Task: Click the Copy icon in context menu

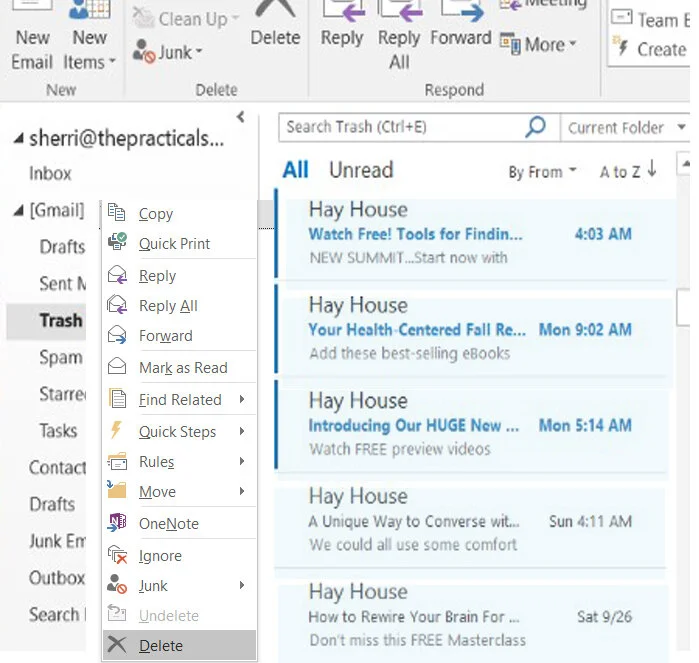Action: (x=117, y=213)
